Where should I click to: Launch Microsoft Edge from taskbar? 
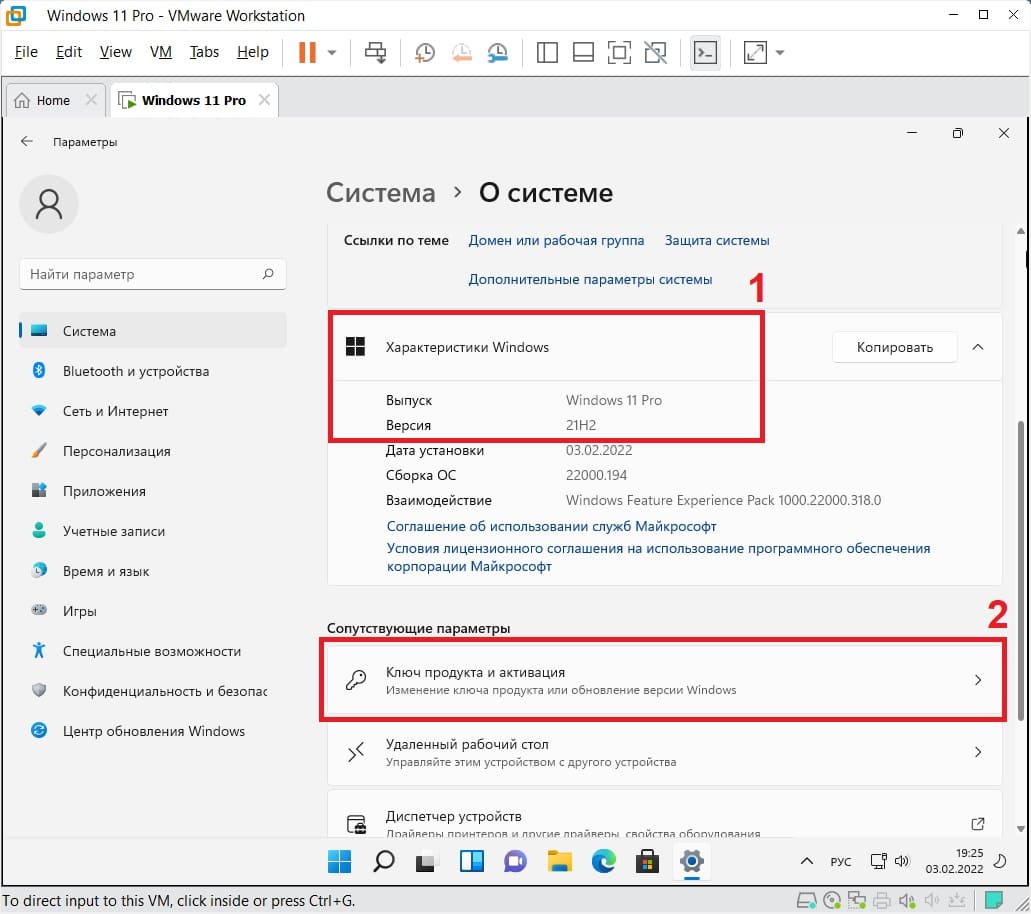tap(604, 861)
